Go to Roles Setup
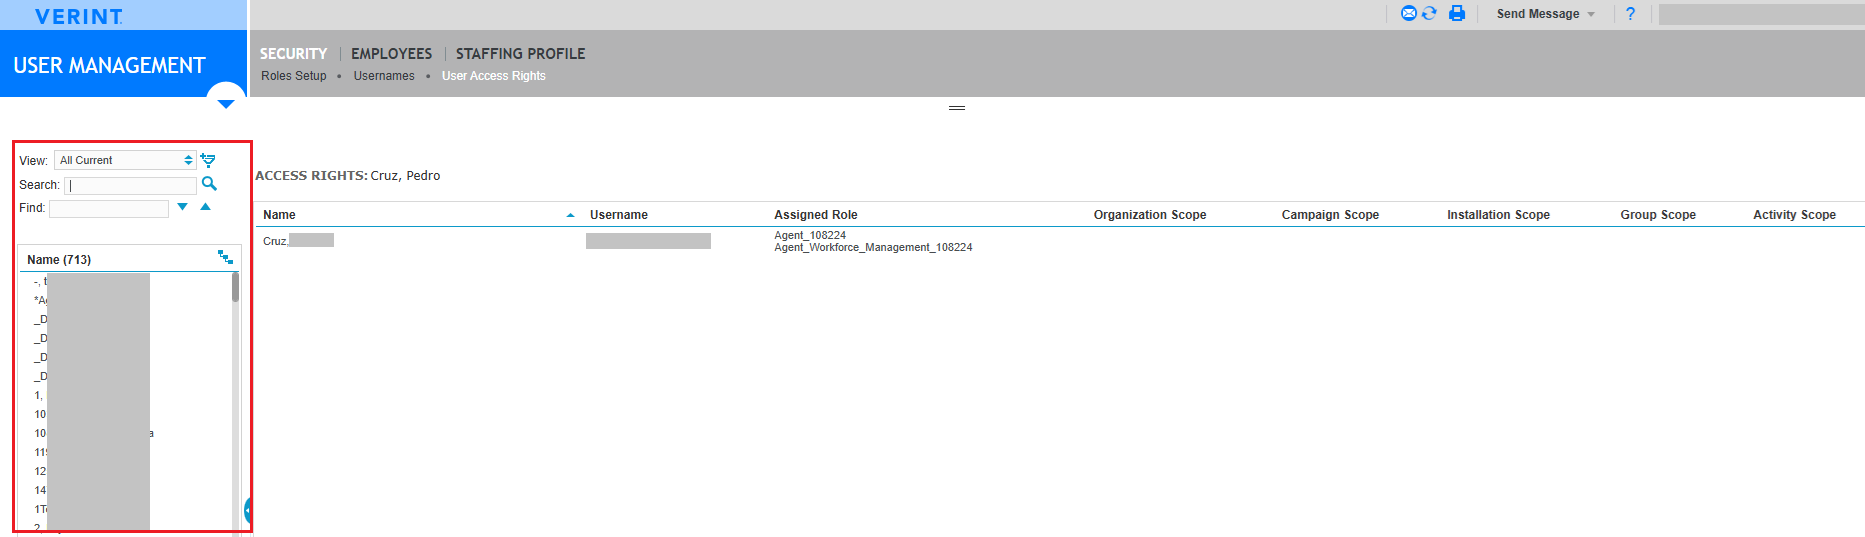The image size is (1865, 537). tap(293, 76)
